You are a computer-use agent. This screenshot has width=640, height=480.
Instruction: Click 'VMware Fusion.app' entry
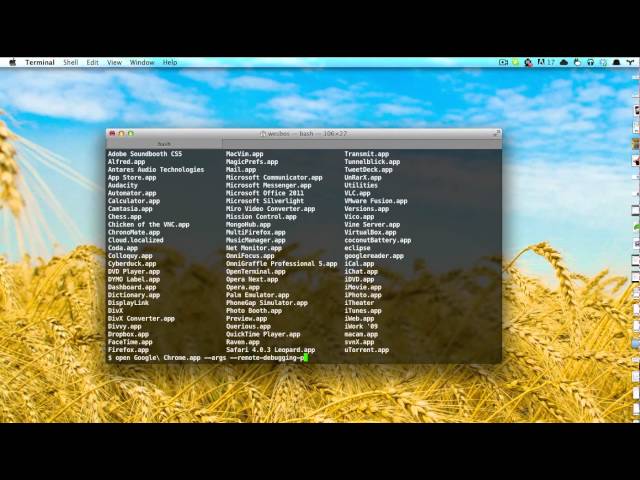coord(376,201)
